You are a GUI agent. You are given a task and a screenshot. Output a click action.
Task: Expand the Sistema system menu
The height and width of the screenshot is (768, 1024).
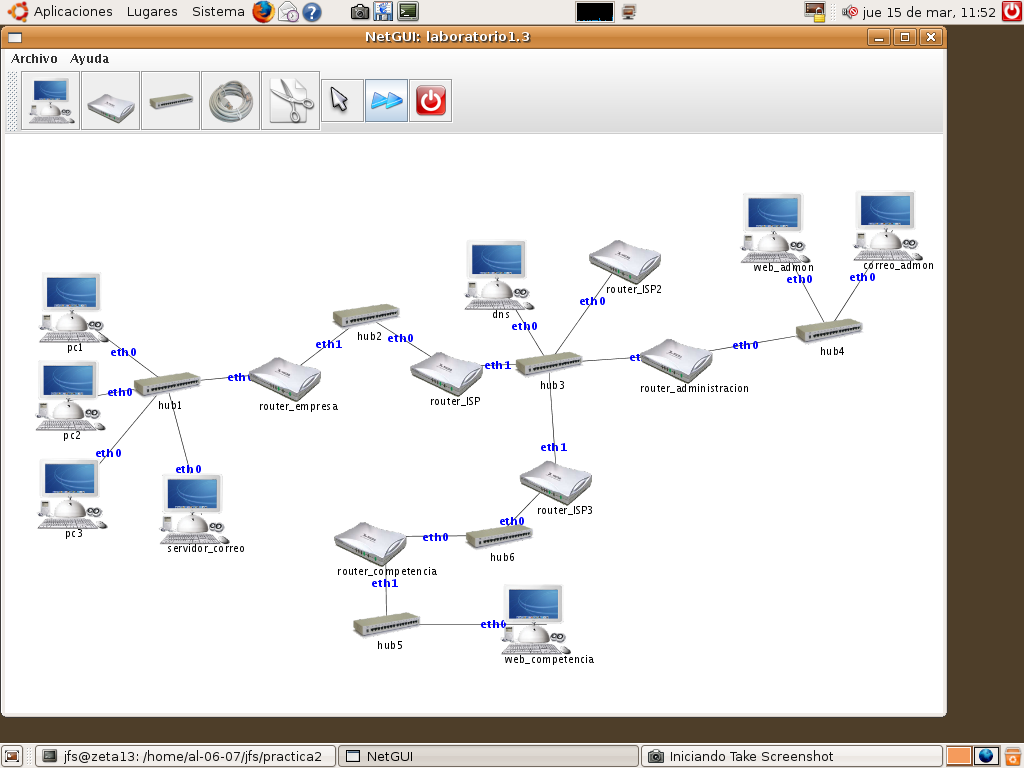(x=217, y=12)
